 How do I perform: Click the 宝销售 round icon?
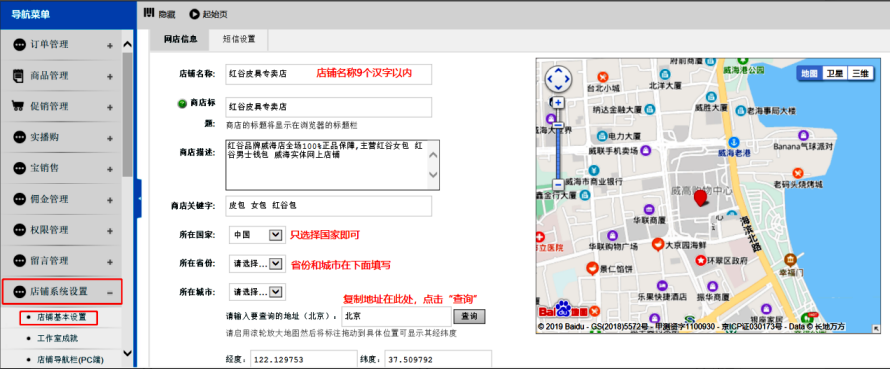point(19,168)
